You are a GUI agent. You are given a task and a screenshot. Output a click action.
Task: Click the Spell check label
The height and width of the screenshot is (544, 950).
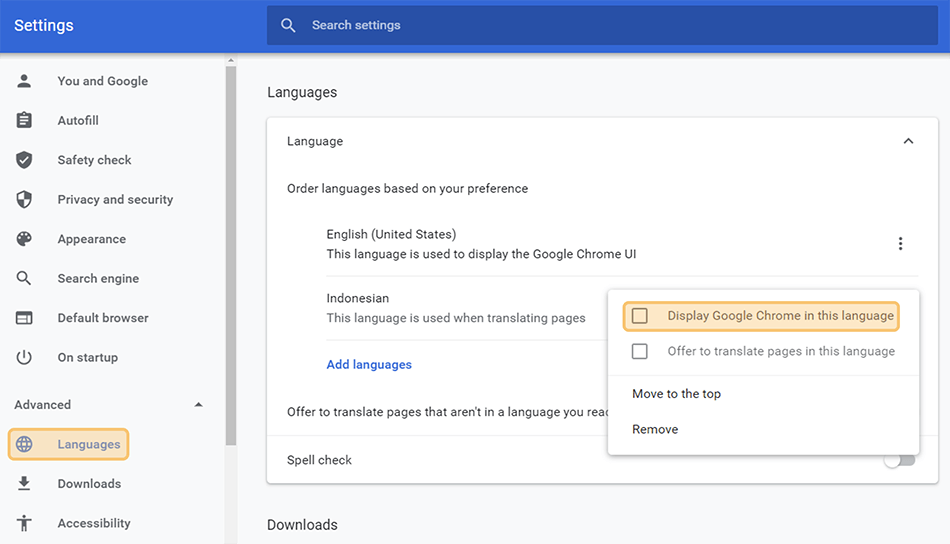(319, 460)
